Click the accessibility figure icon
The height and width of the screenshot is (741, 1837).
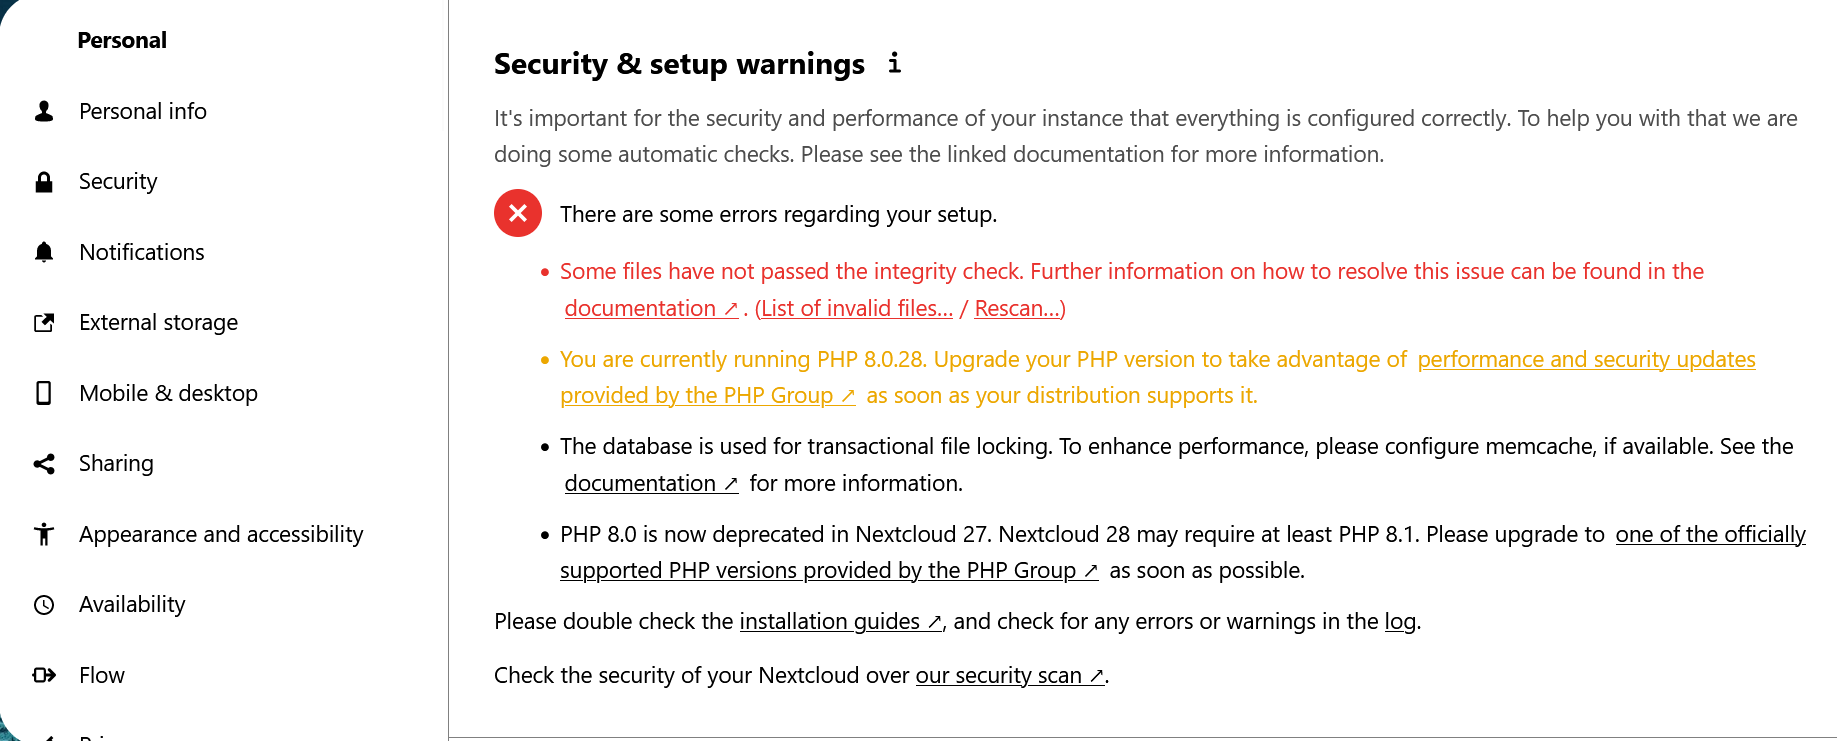click(44, 534)
